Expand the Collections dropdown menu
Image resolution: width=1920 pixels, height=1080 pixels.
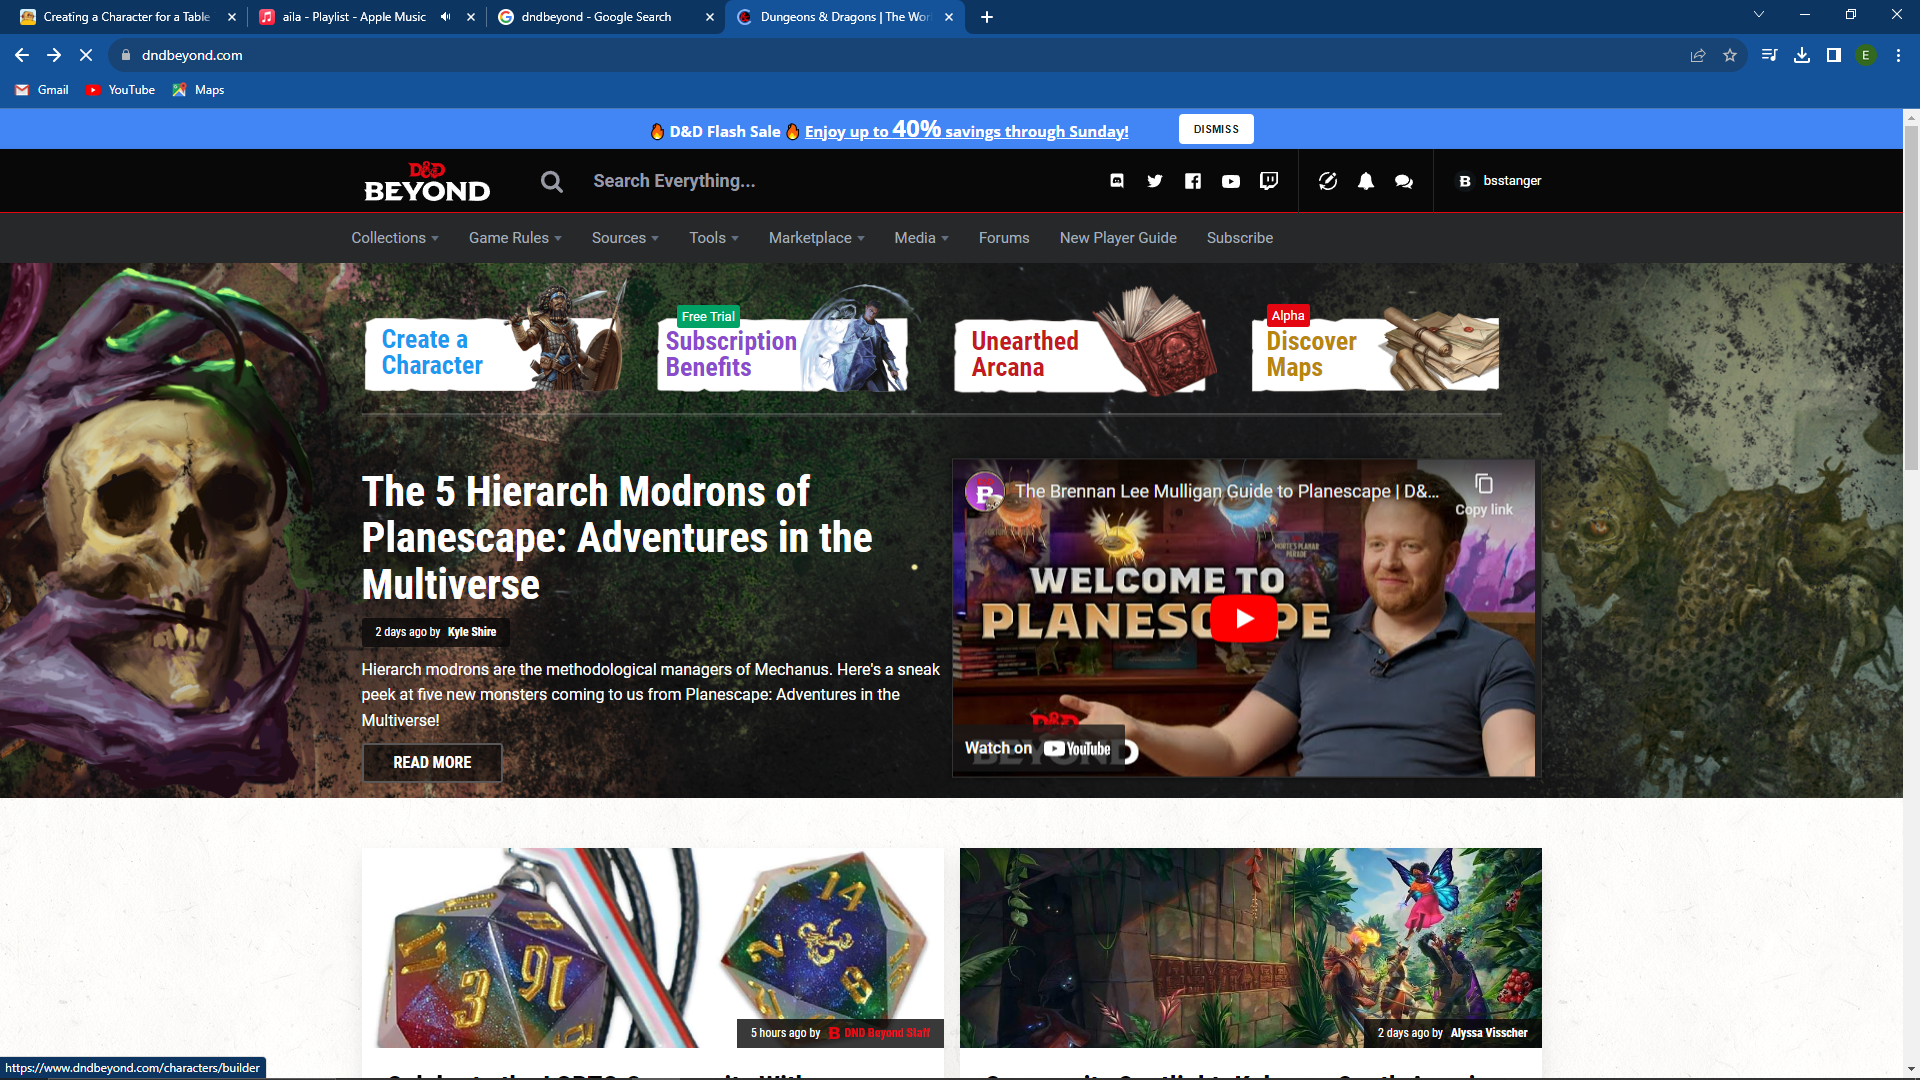(395, 238)
